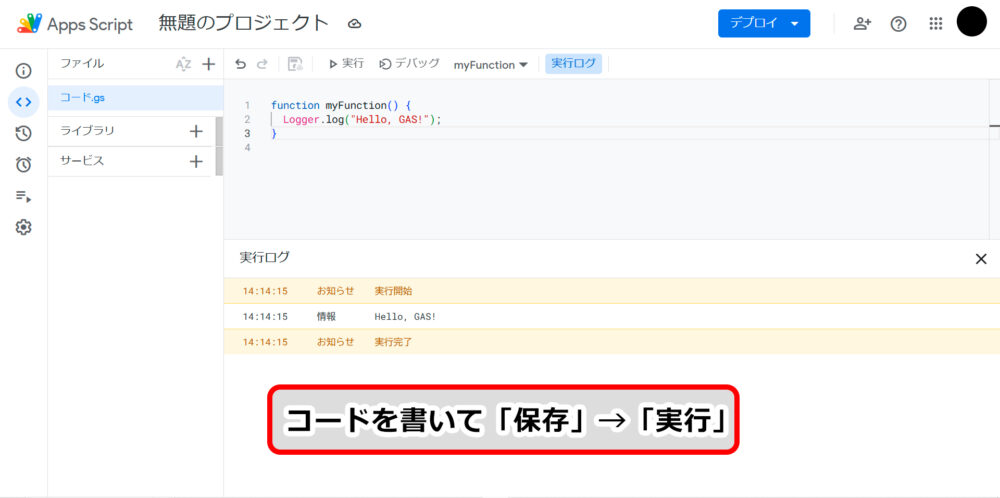Image resolution: width=1000 pixels, height=498 pixels.
Task: Run the script with 実行 button
Action: [346, 64]
